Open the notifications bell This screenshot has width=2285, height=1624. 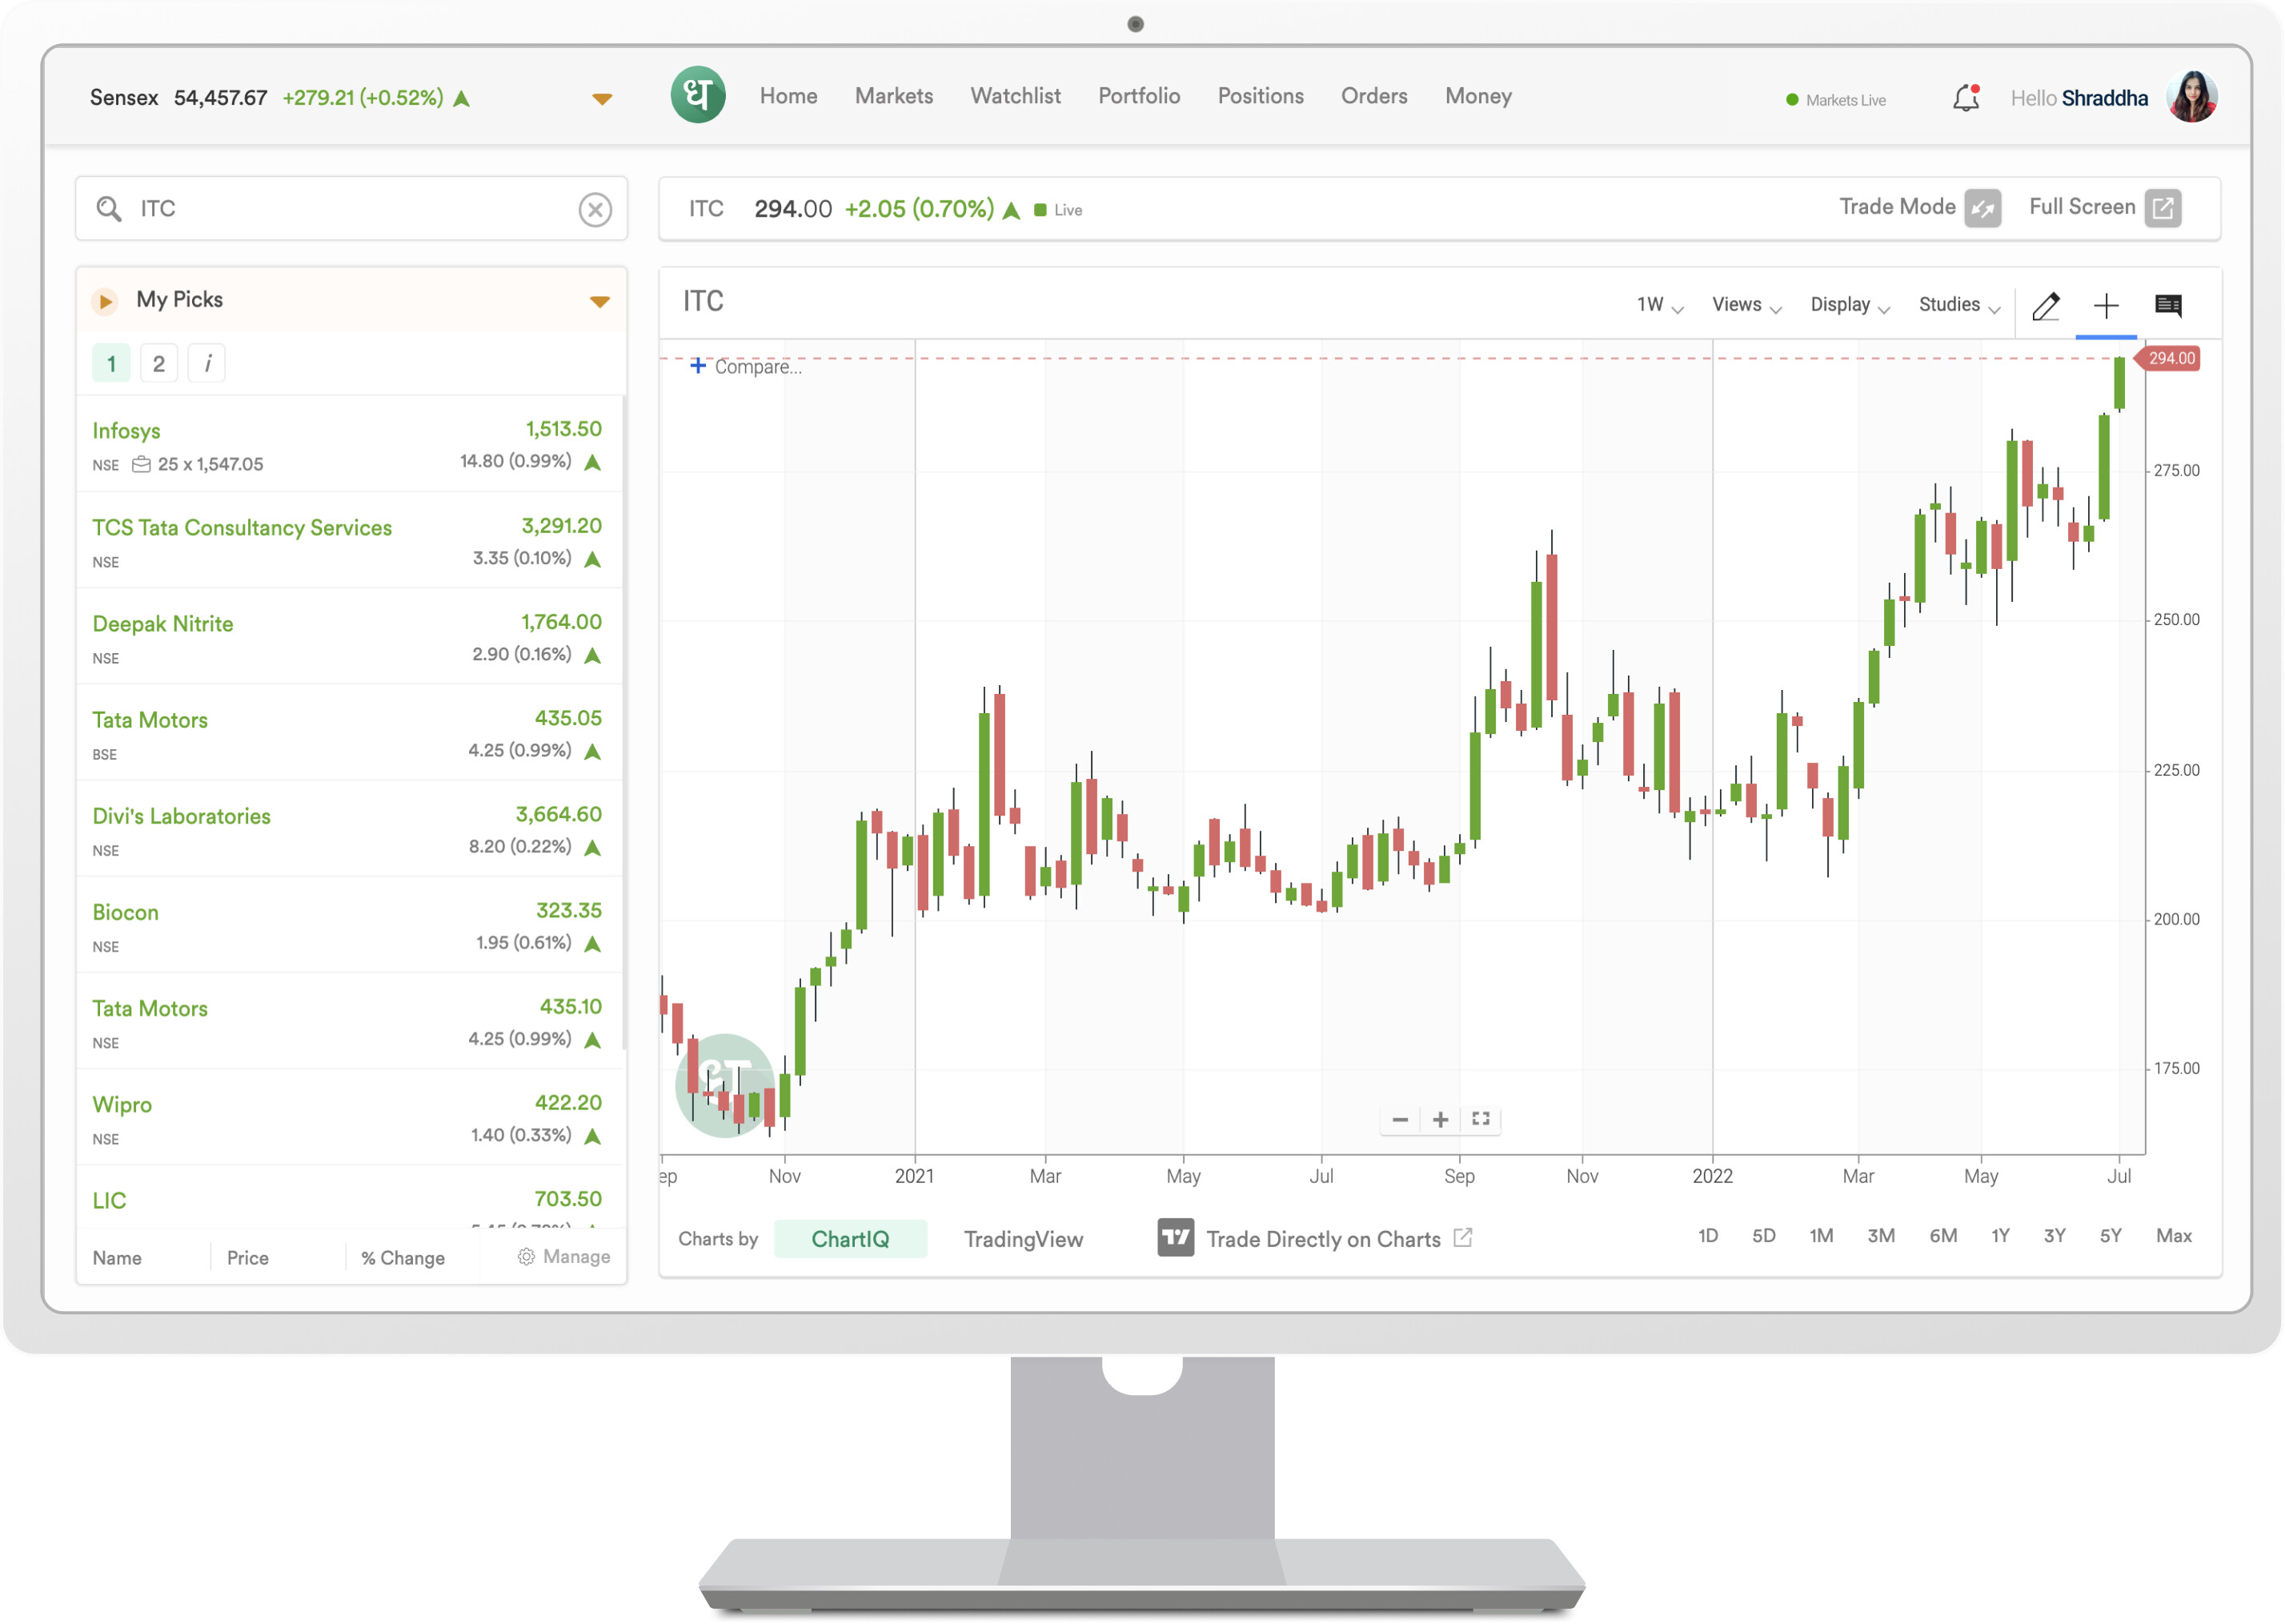point(1966,98)
